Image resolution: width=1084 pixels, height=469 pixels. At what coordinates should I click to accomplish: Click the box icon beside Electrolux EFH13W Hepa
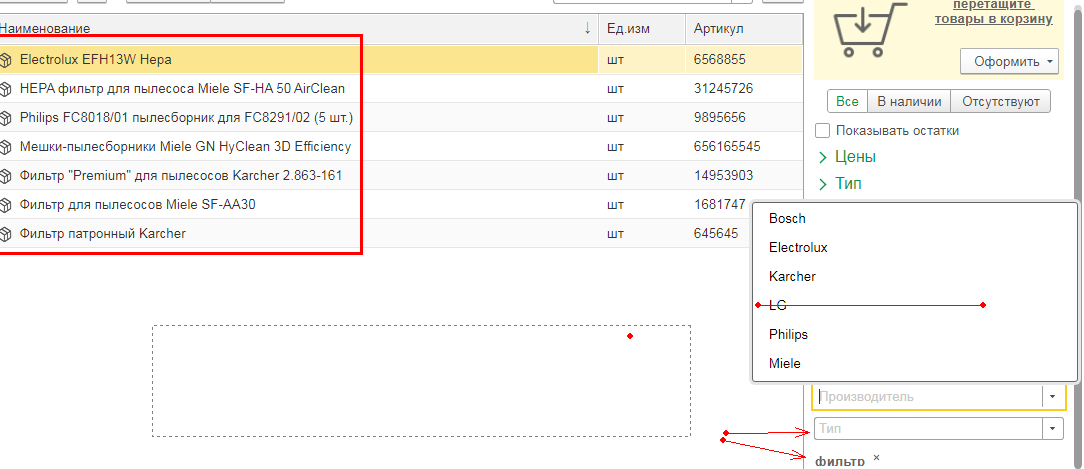tap(7, 60)
